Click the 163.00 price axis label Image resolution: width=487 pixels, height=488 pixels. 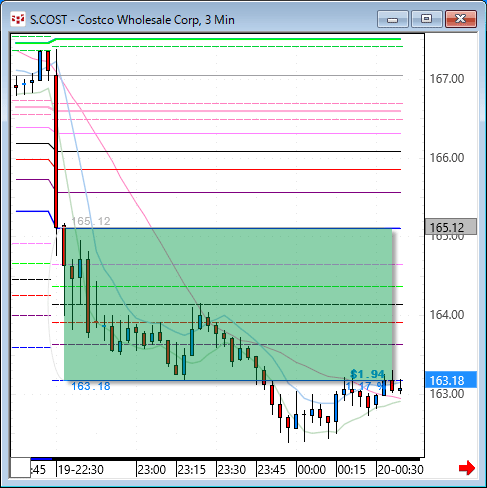447,394
